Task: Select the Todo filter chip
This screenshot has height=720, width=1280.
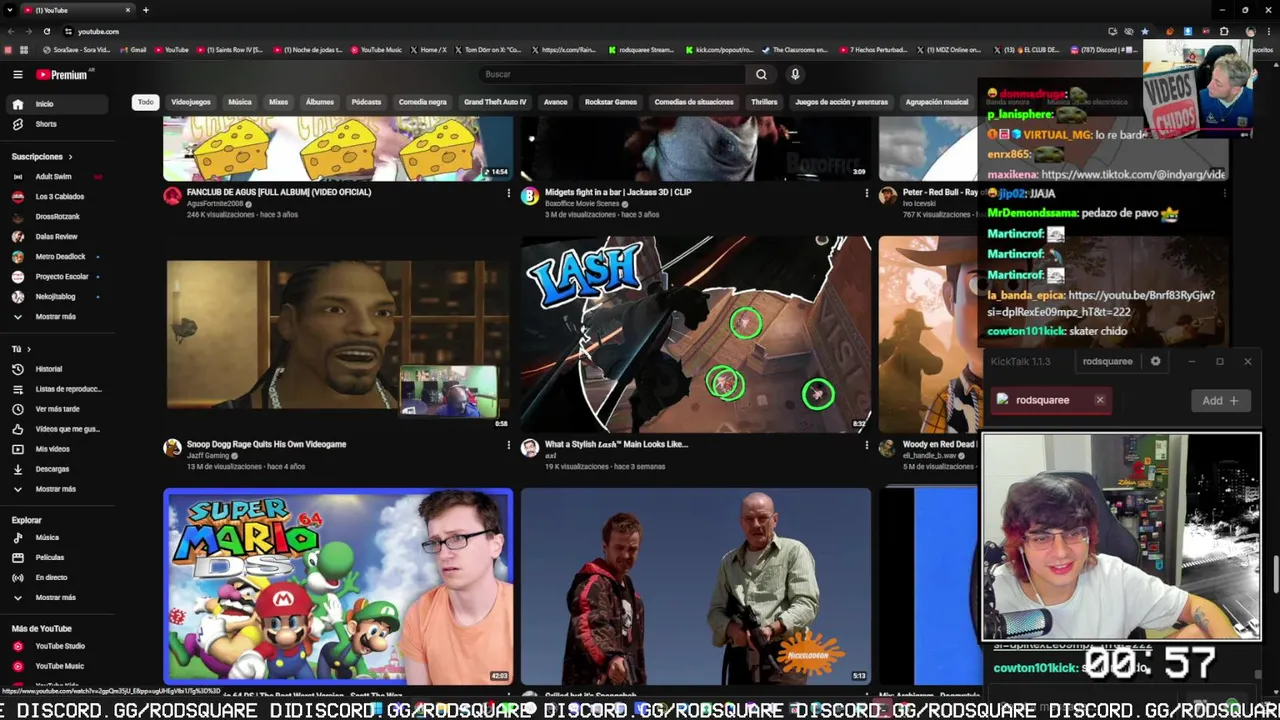Action: point(146,102)
